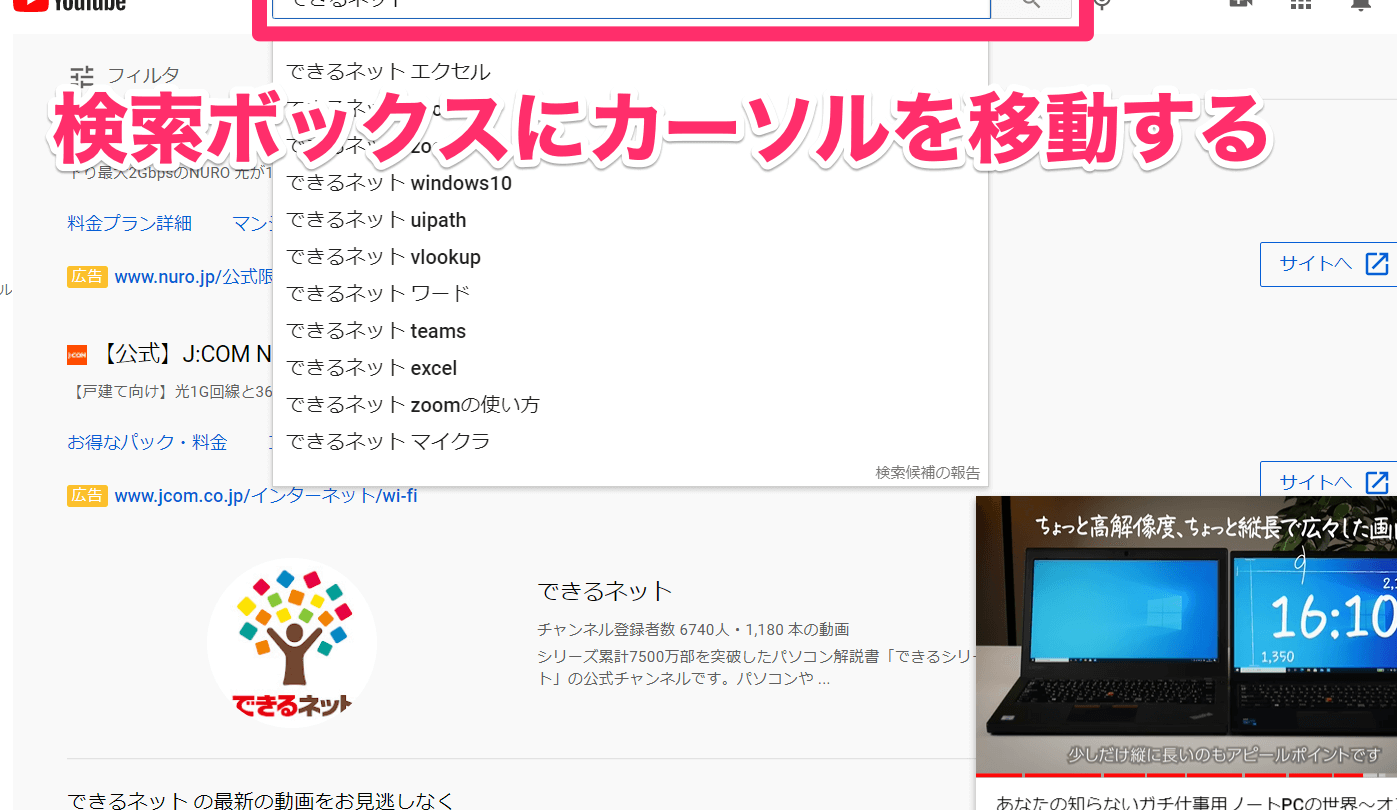1397x810 pixels.
Task: Select suggestion できるネット zoomの使い方
Action: click(630, 405)
